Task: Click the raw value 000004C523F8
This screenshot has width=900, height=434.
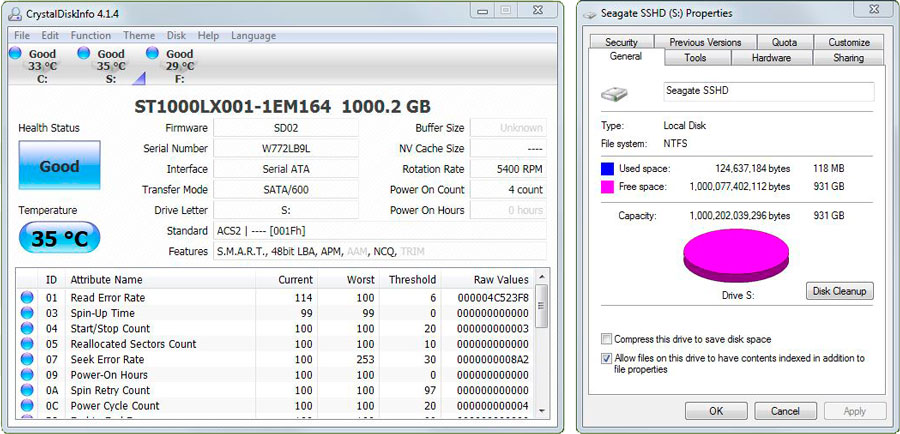Action: point(493,298)
